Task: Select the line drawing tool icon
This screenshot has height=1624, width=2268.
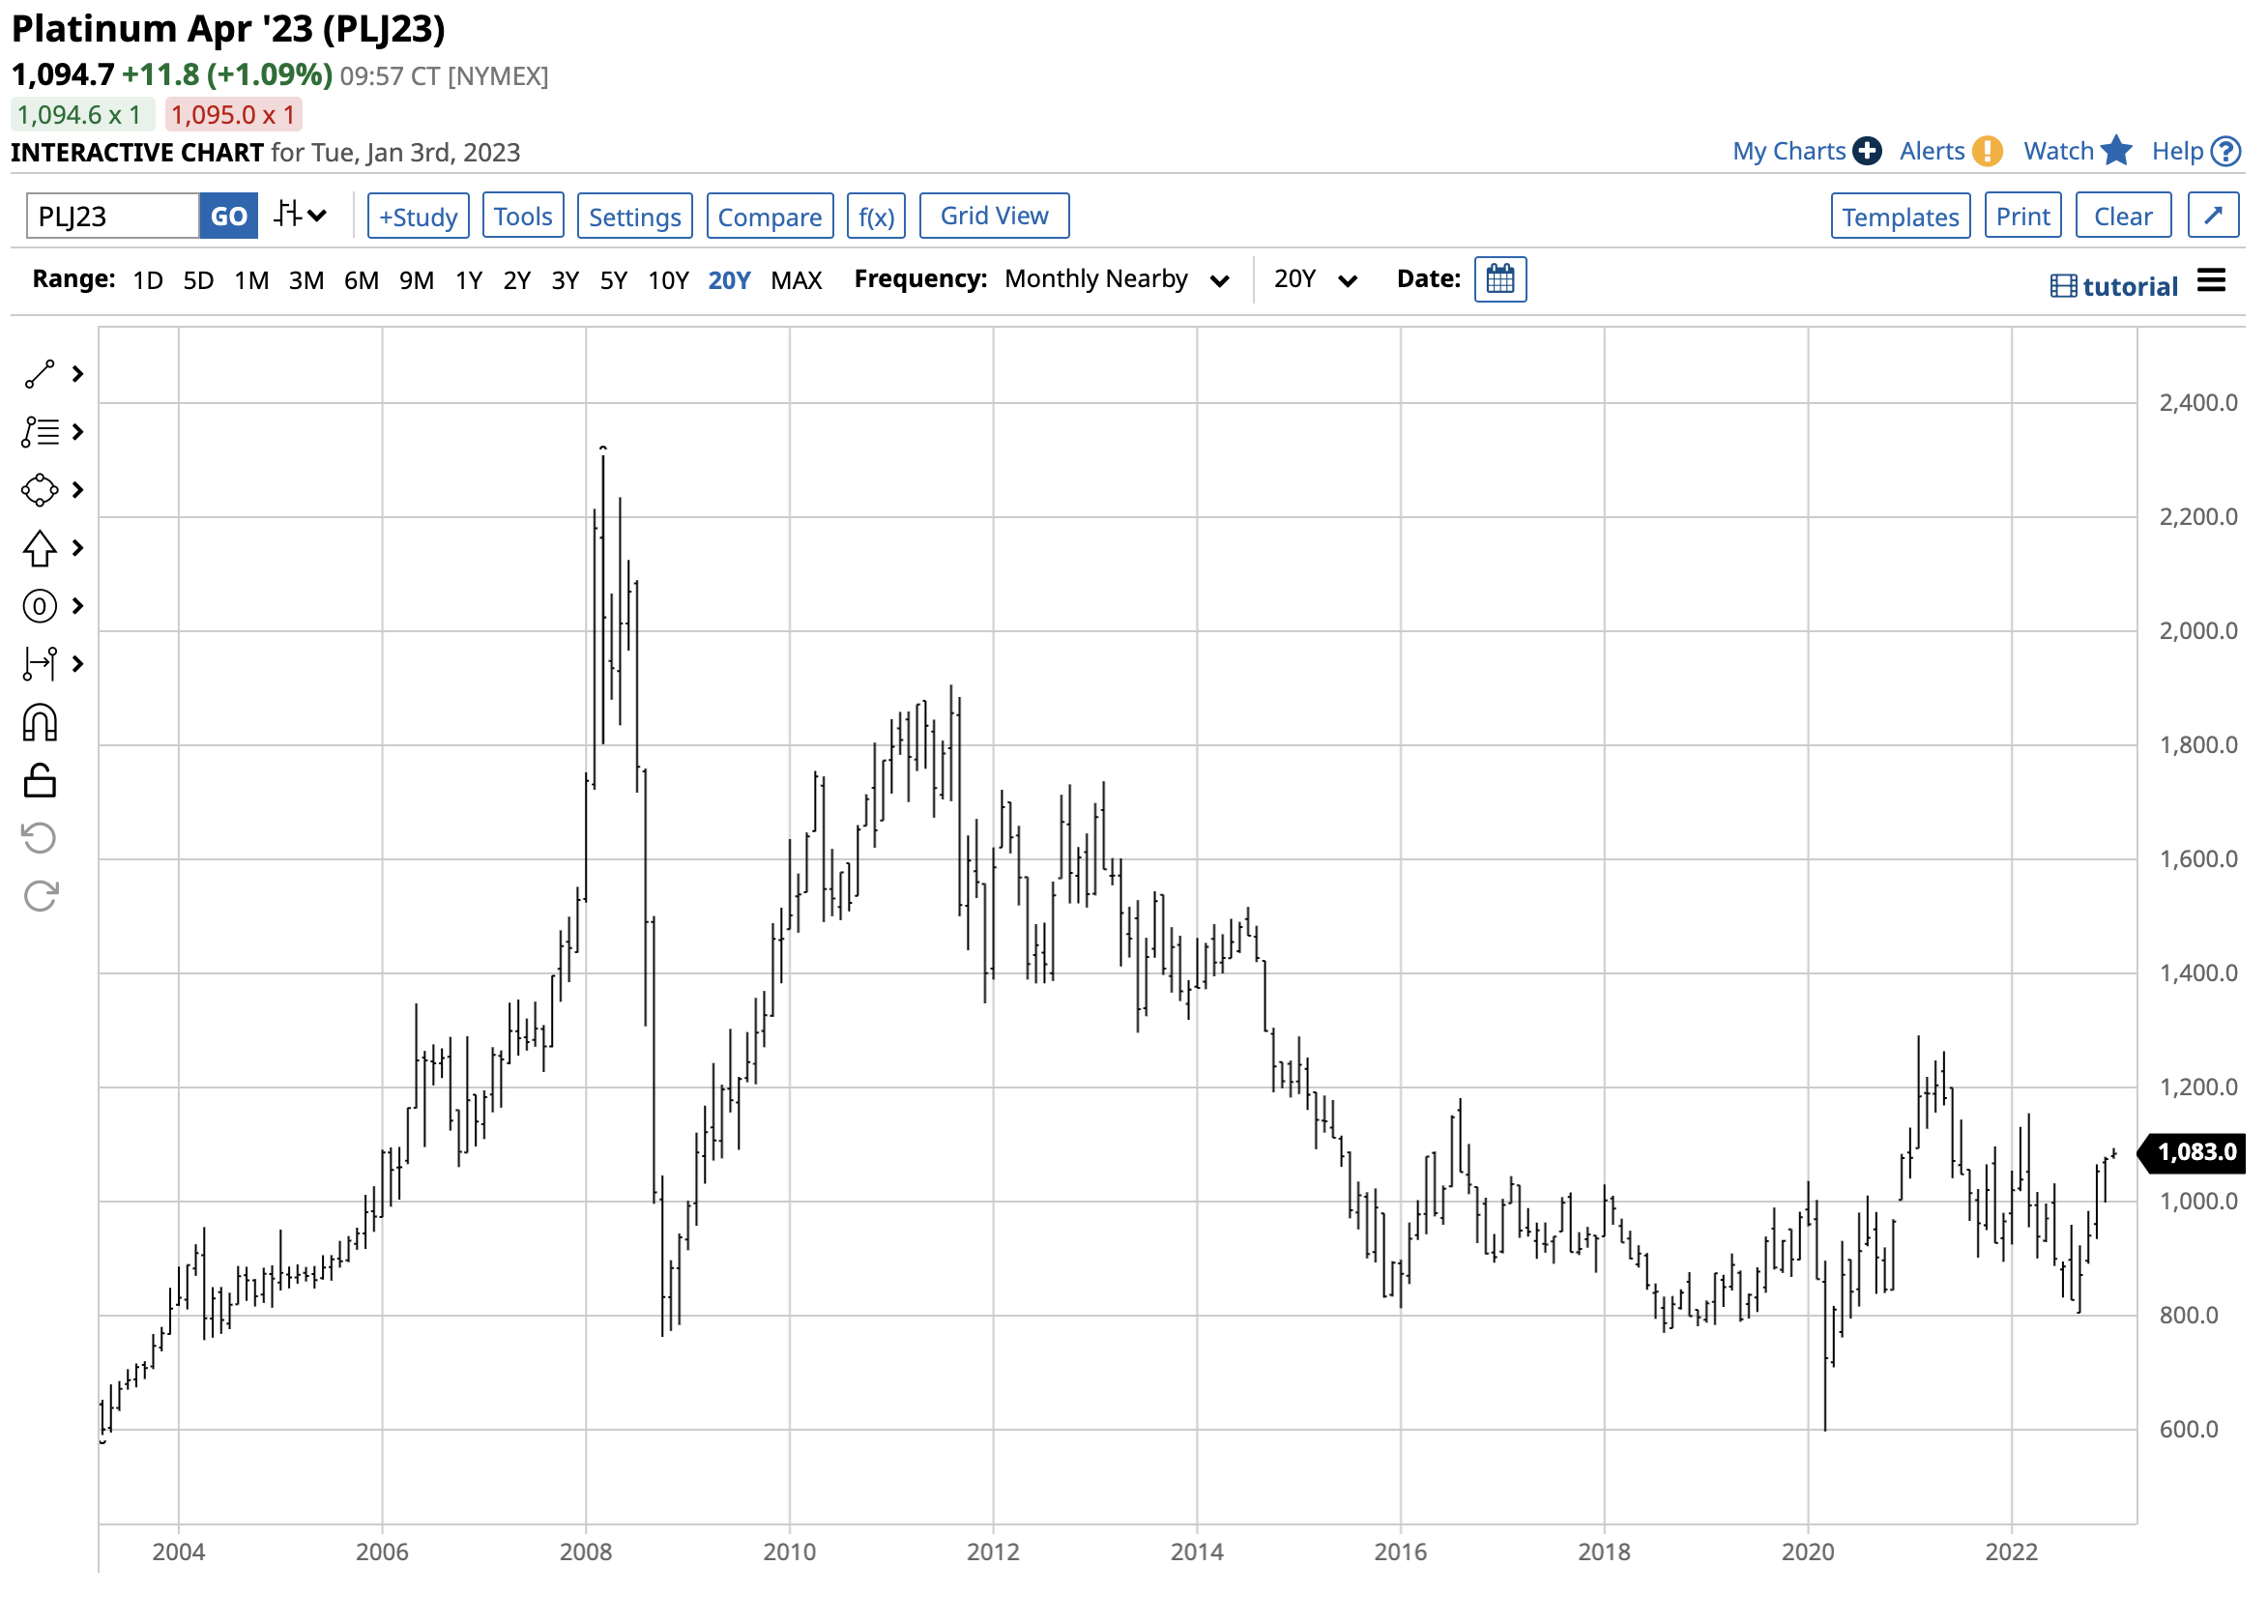Action: pyautogui.click(x=40, y=375)
